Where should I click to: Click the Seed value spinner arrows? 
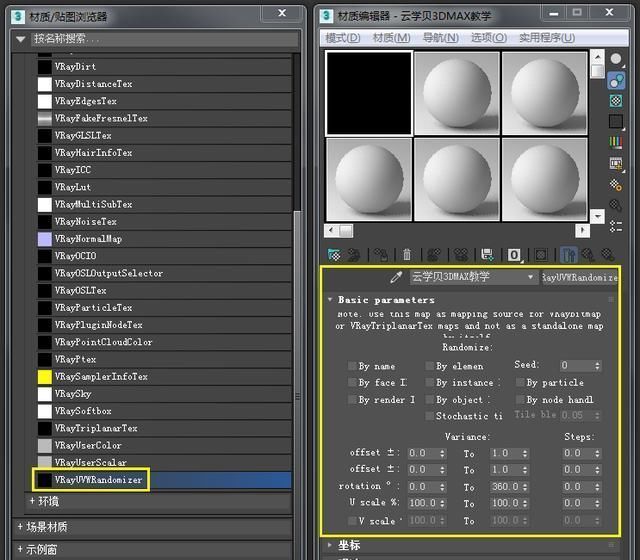tap(597, 365)
